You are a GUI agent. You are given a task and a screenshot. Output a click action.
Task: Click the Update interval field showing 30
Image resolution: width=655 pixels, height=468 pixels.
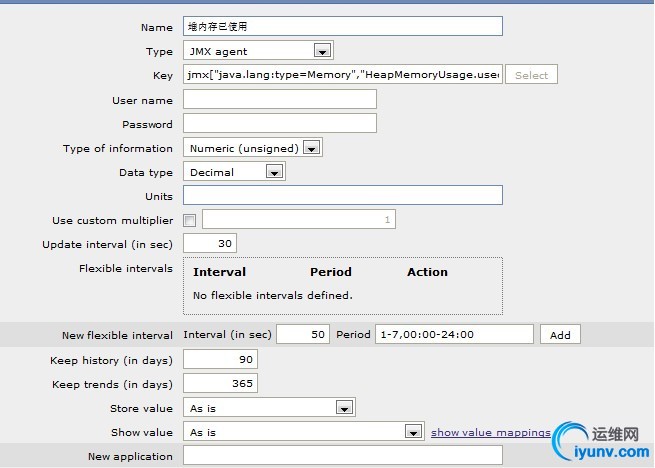coord(210,243)
